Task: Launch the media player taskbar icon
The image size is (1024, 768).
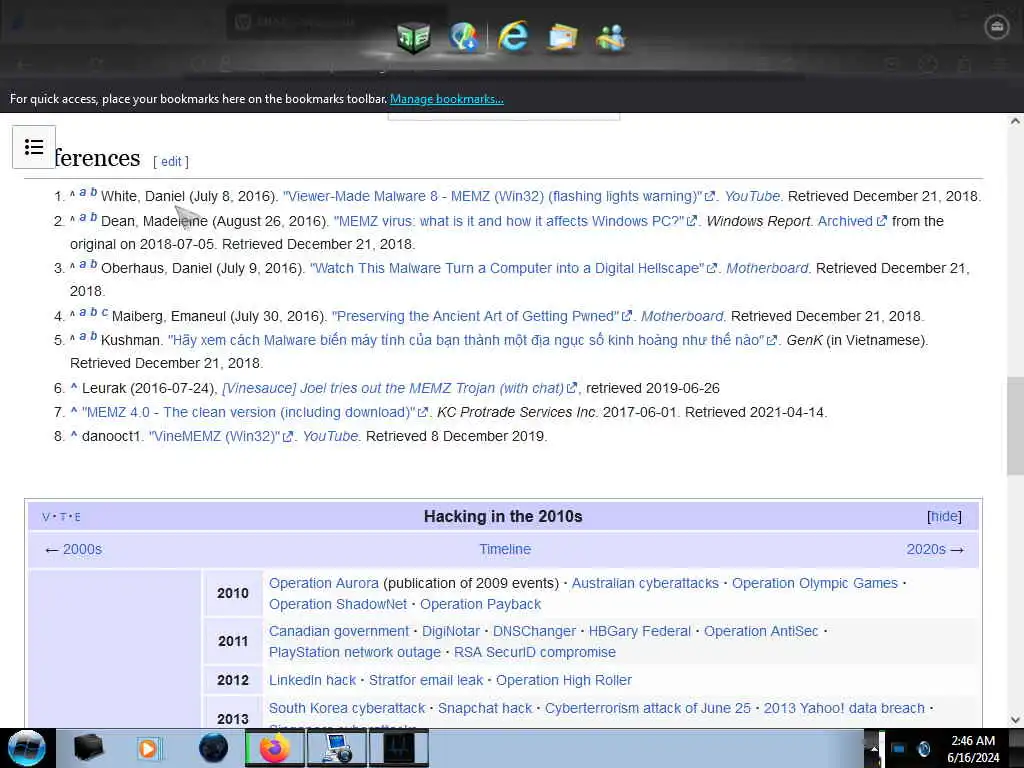Action: pyautogui.click(x=148, y=748)
